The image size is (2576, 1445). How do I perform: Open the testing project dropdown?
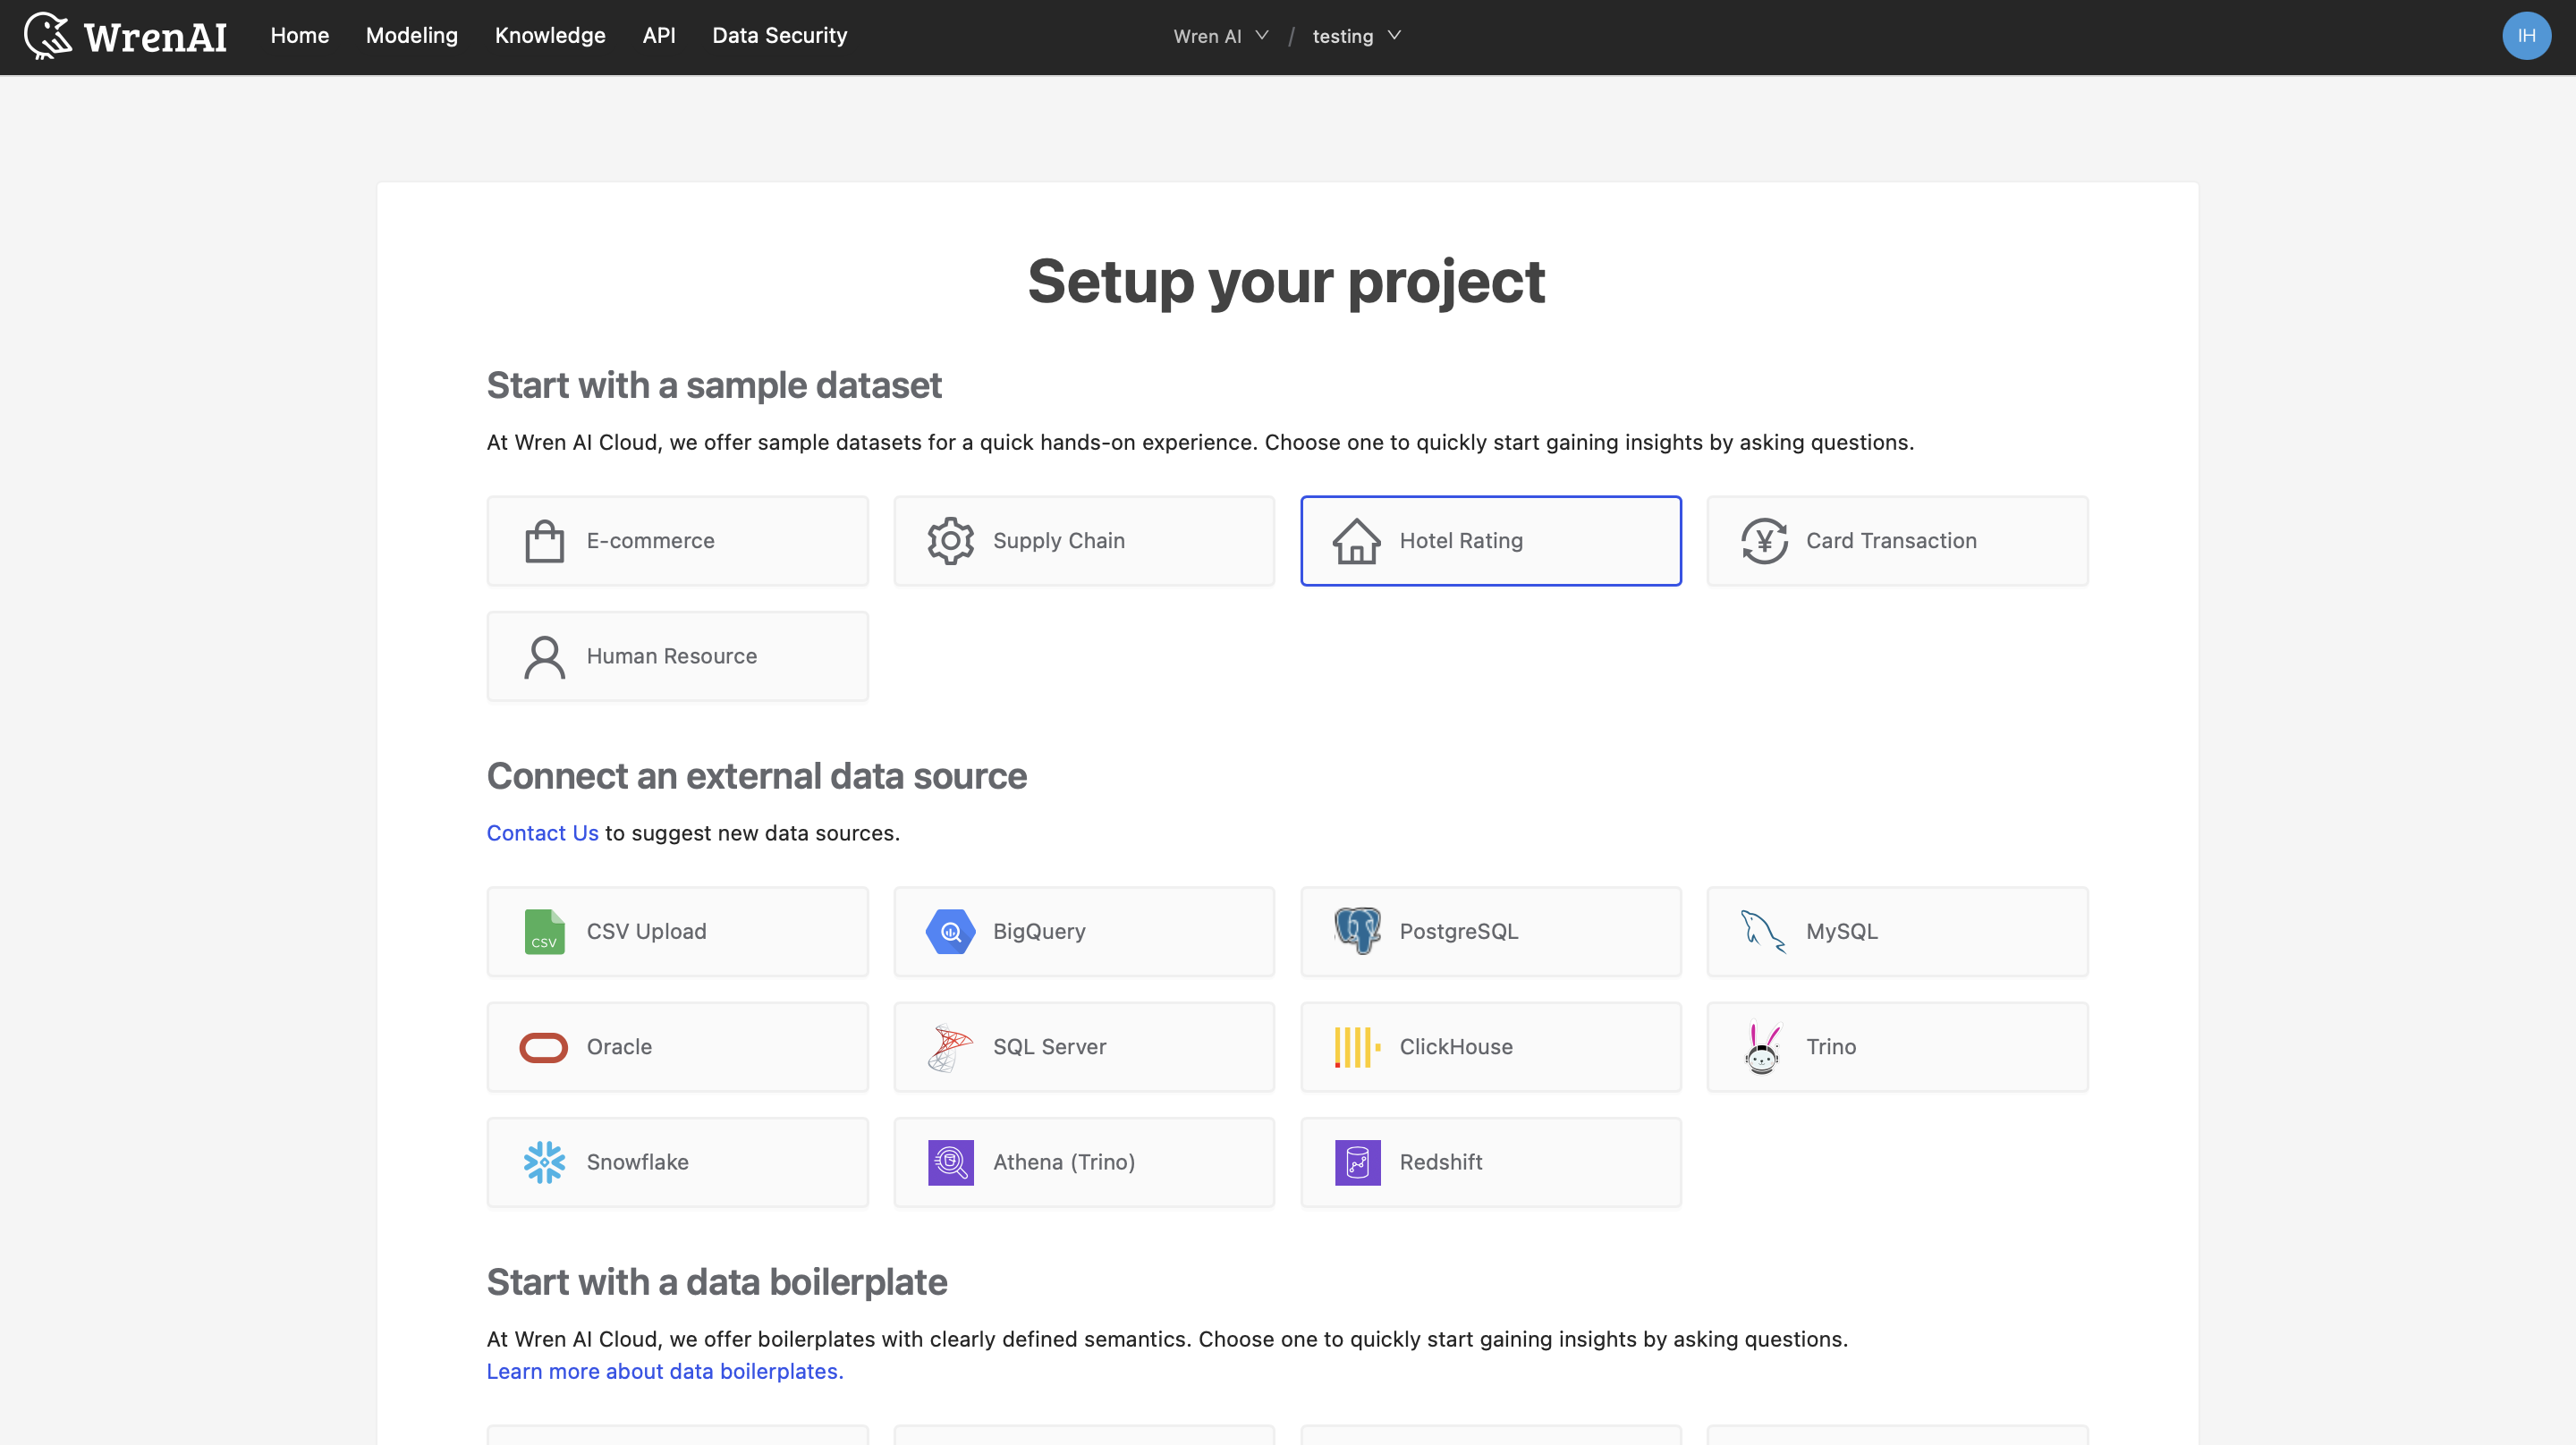(1356, 36)
